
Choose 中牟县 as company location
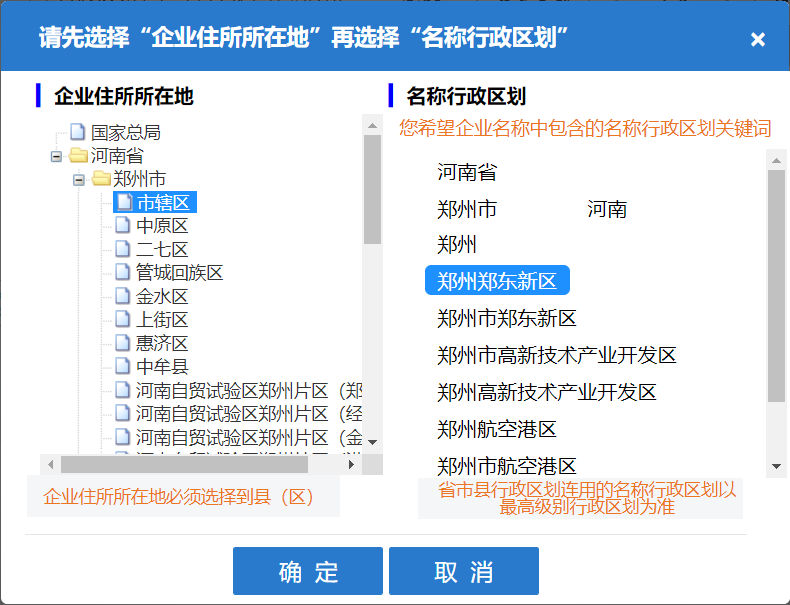tap(162, 366)
